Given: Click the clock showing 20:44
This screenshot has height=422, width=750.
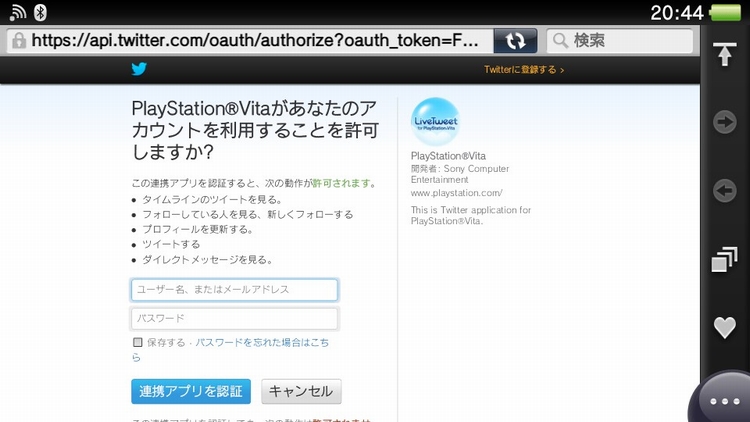Looking at the screenshot, I should pos(677,13).
